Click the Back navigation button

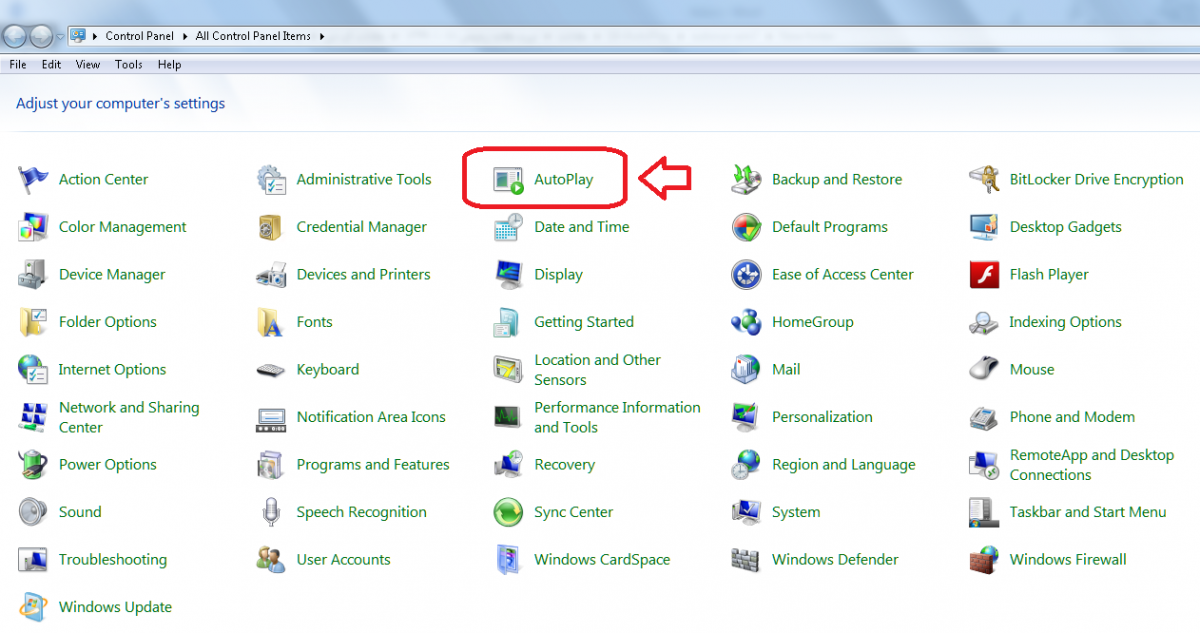click(x=15, y=36)
